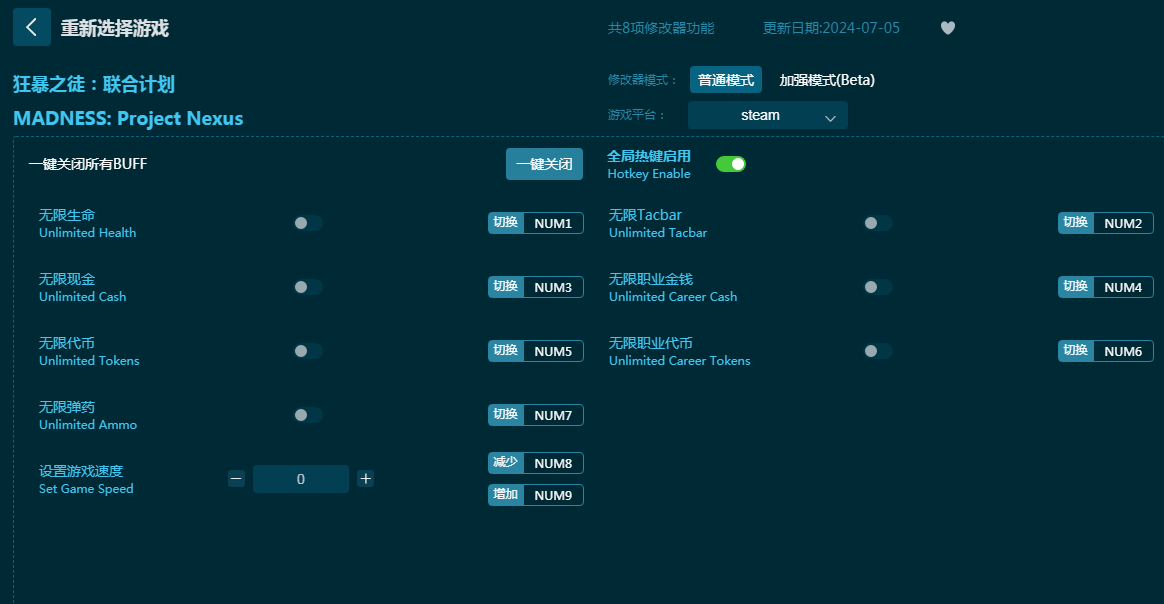The image size is (1164, 604).
Task: Click the back arrow icon
Action: point(32,27)
